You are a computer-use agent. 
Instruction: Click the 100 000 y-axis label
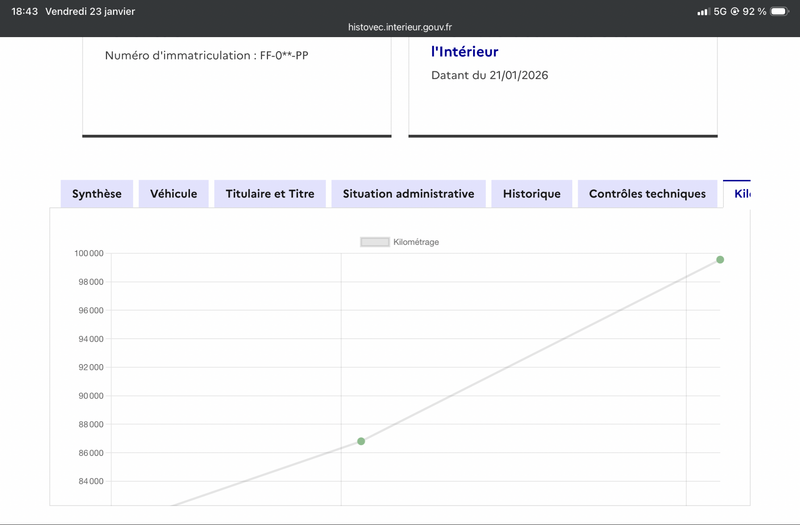tap(87, 254)
